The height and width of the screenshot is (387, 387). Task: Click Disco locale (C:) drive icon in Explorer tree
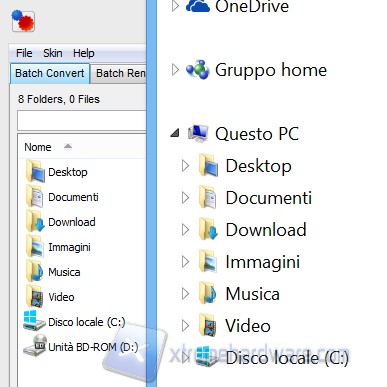click(207, 356)
